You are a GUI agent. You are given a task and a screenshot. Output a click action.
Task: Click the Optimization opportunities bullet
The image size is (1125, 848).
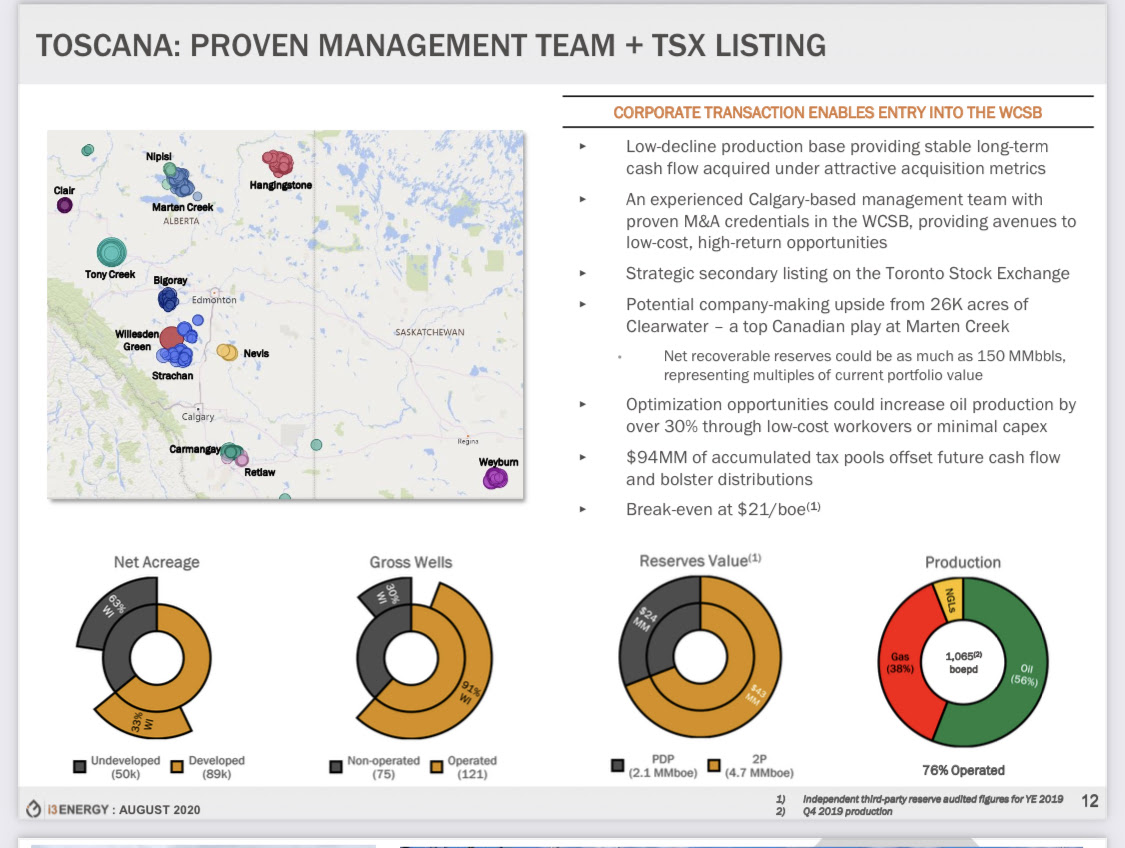click(850, 415)
